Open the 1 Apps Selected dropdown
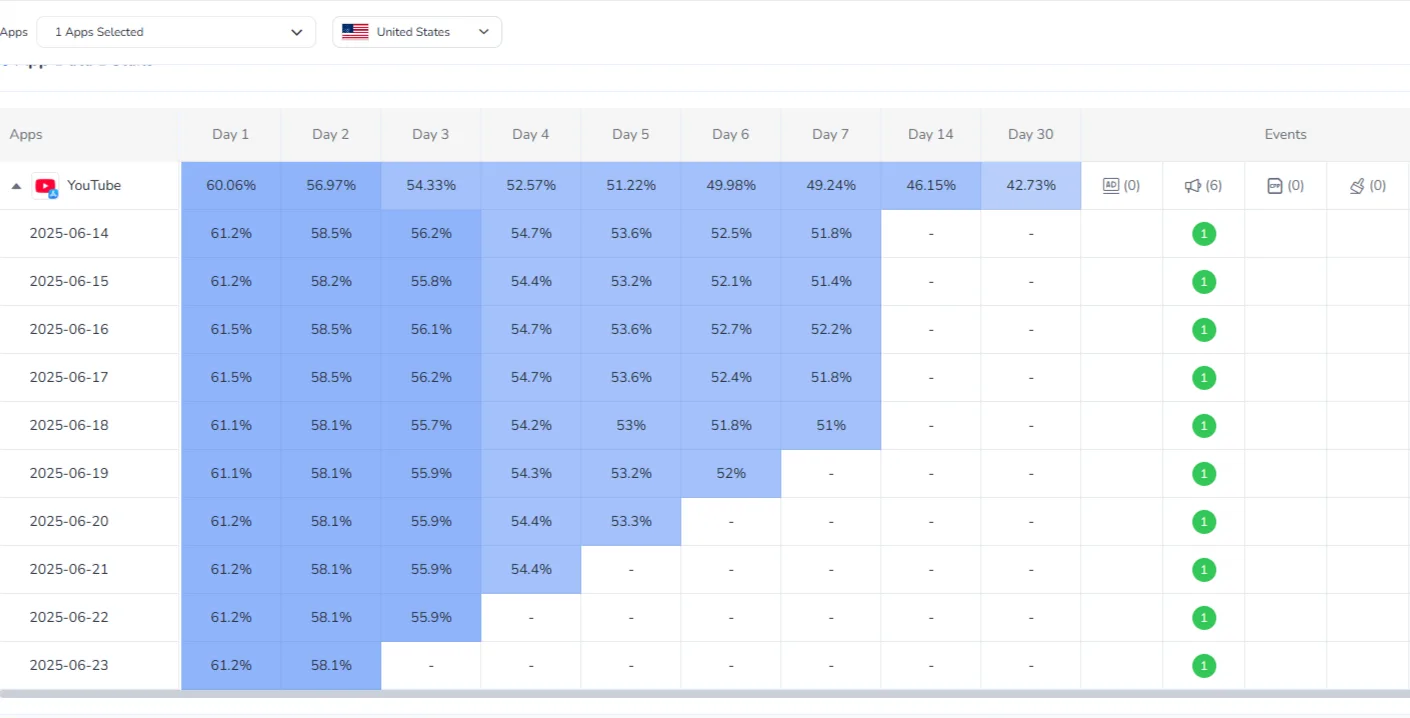The width and height of the screenshot is (1410, 718). [x=176, y=31]
